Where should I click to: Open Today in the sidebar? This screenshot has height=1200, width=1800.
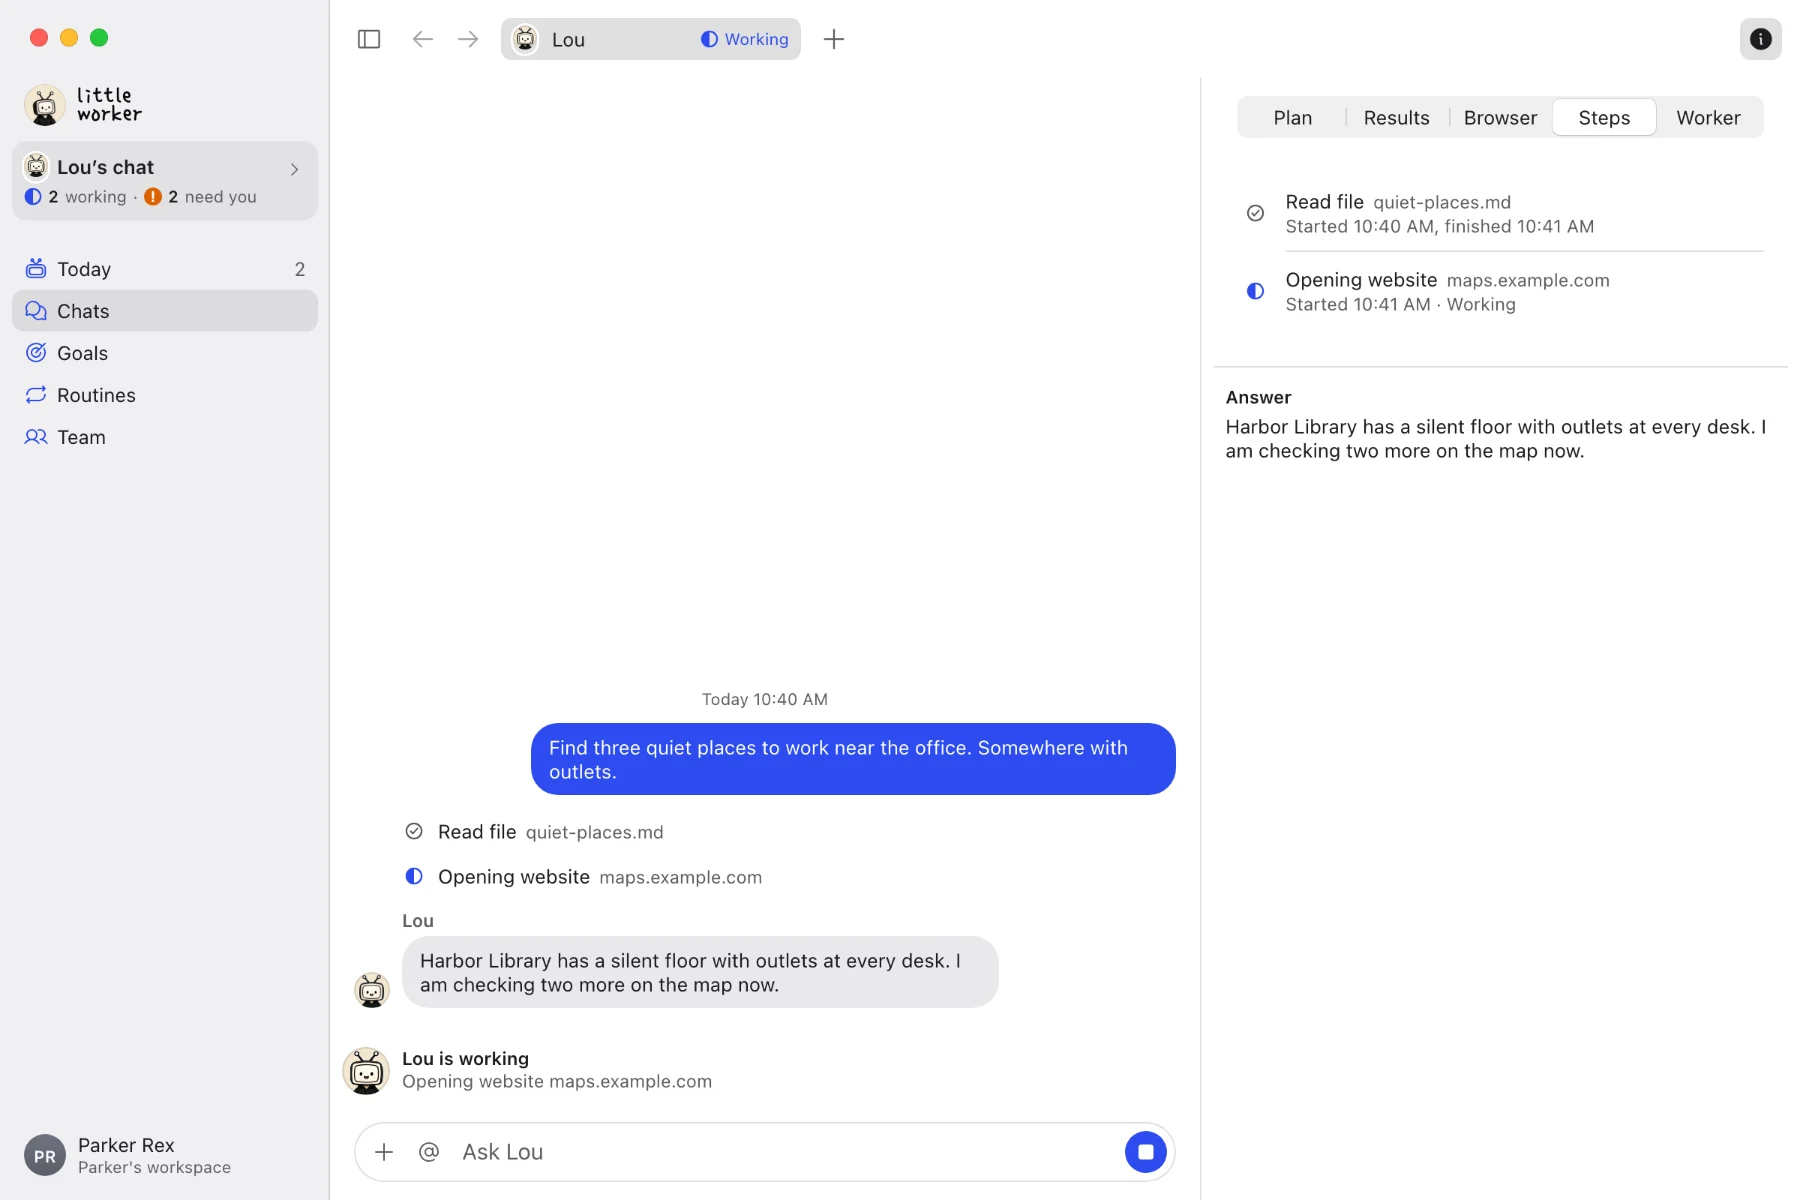point(165,269)
